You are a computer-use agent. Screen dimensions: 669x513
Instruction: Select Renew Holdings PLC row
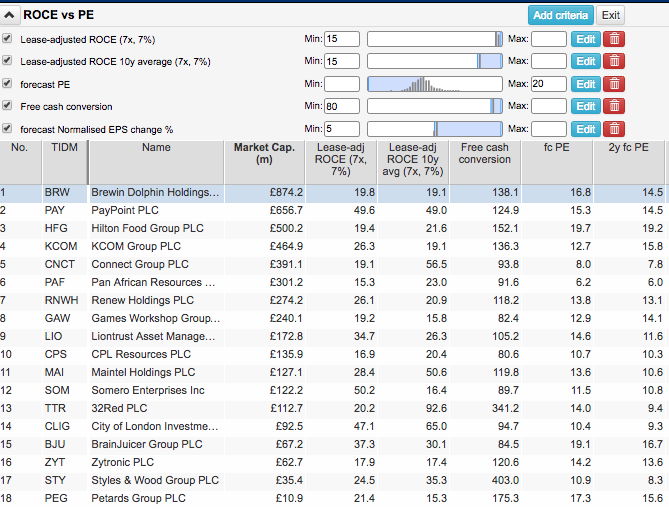332,300
